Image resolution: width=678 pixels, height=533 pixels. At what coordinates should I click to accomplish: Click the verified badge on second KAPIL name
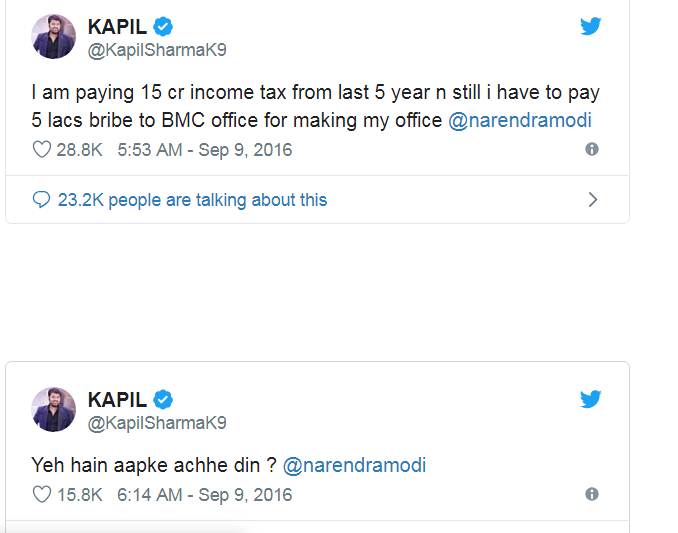pos(164,400)
